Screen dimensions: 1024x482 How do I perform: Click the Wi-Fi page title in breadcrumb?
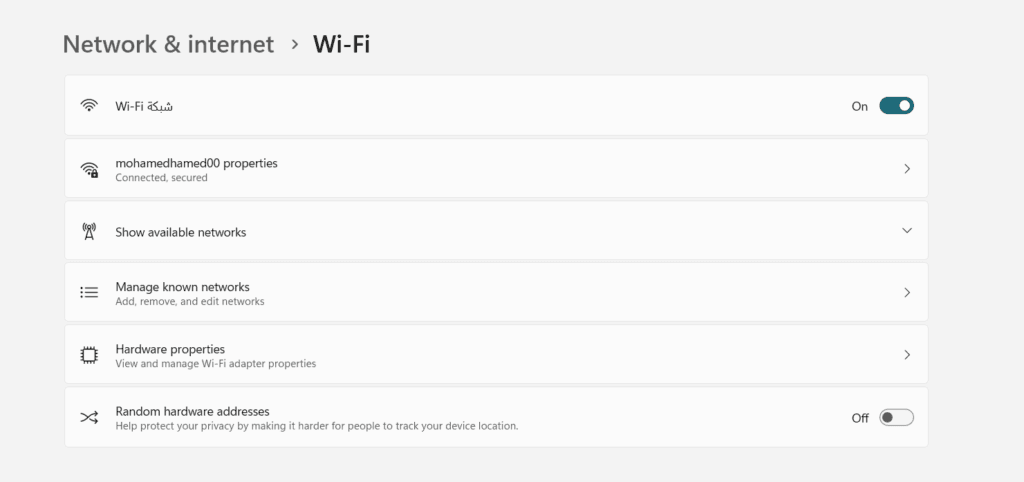coord(342,44)
